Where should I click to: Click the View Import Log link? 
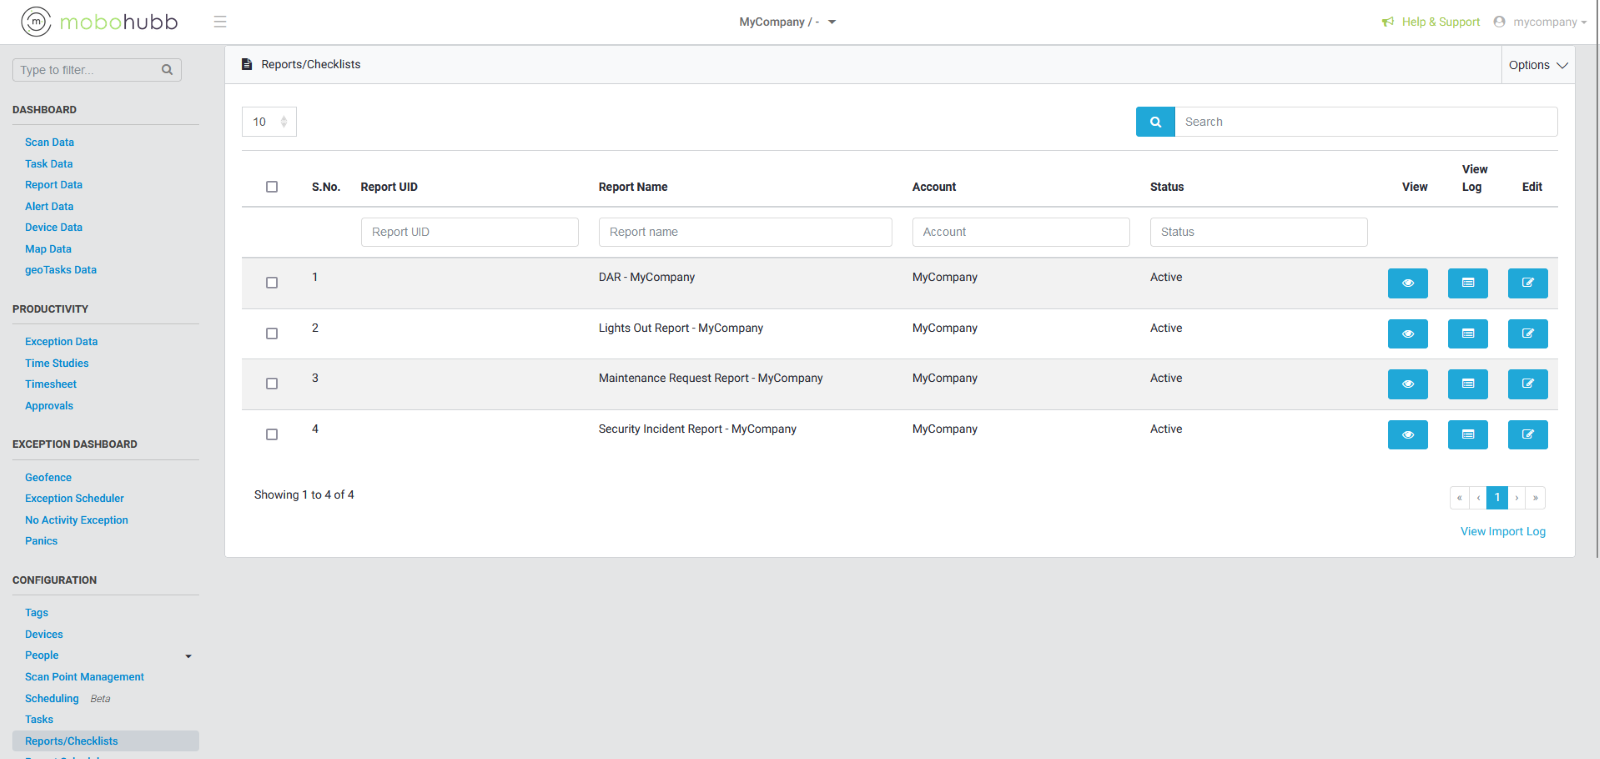1502,532
